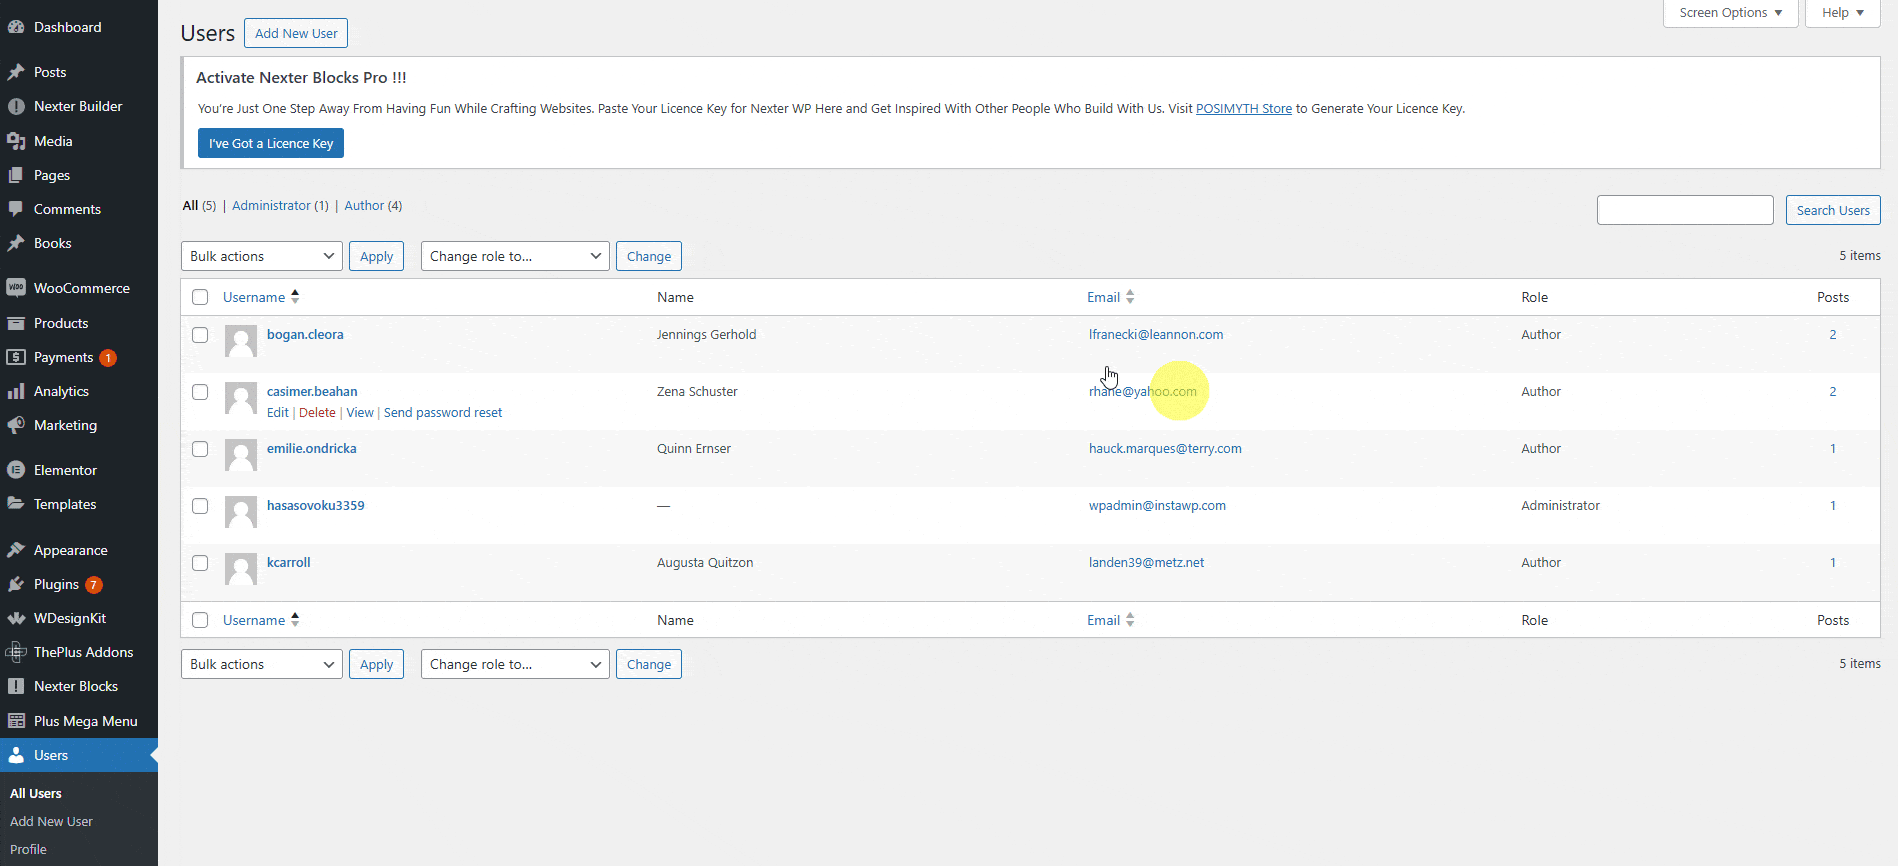Select the checkbox for casimer.beahan
The width and height of the screenshot is (1898, 866).
click(x=200, y=392)
